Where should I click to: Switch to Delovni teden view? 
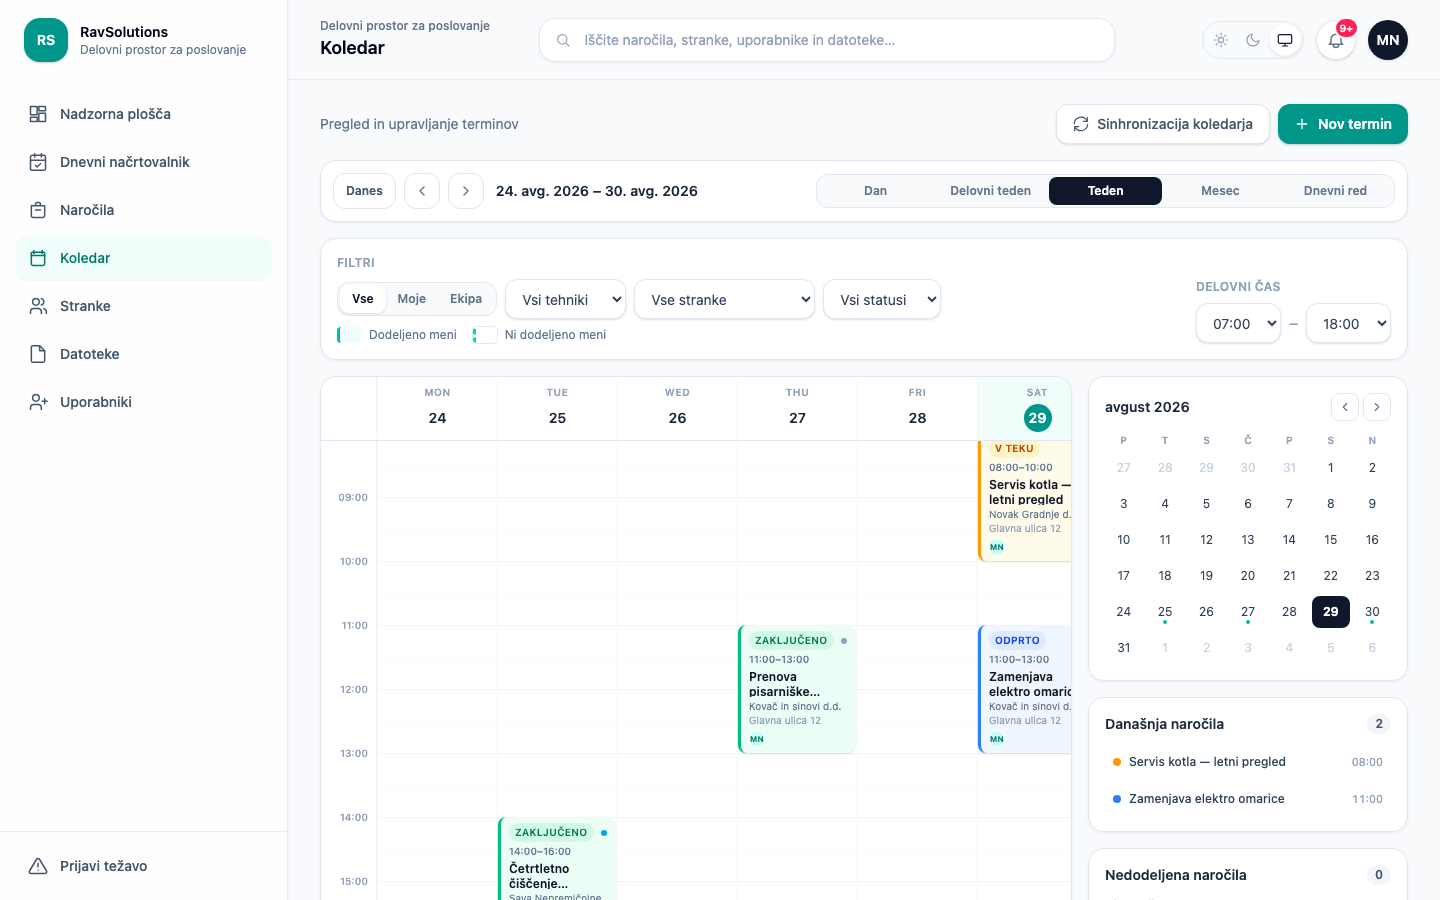991,191
